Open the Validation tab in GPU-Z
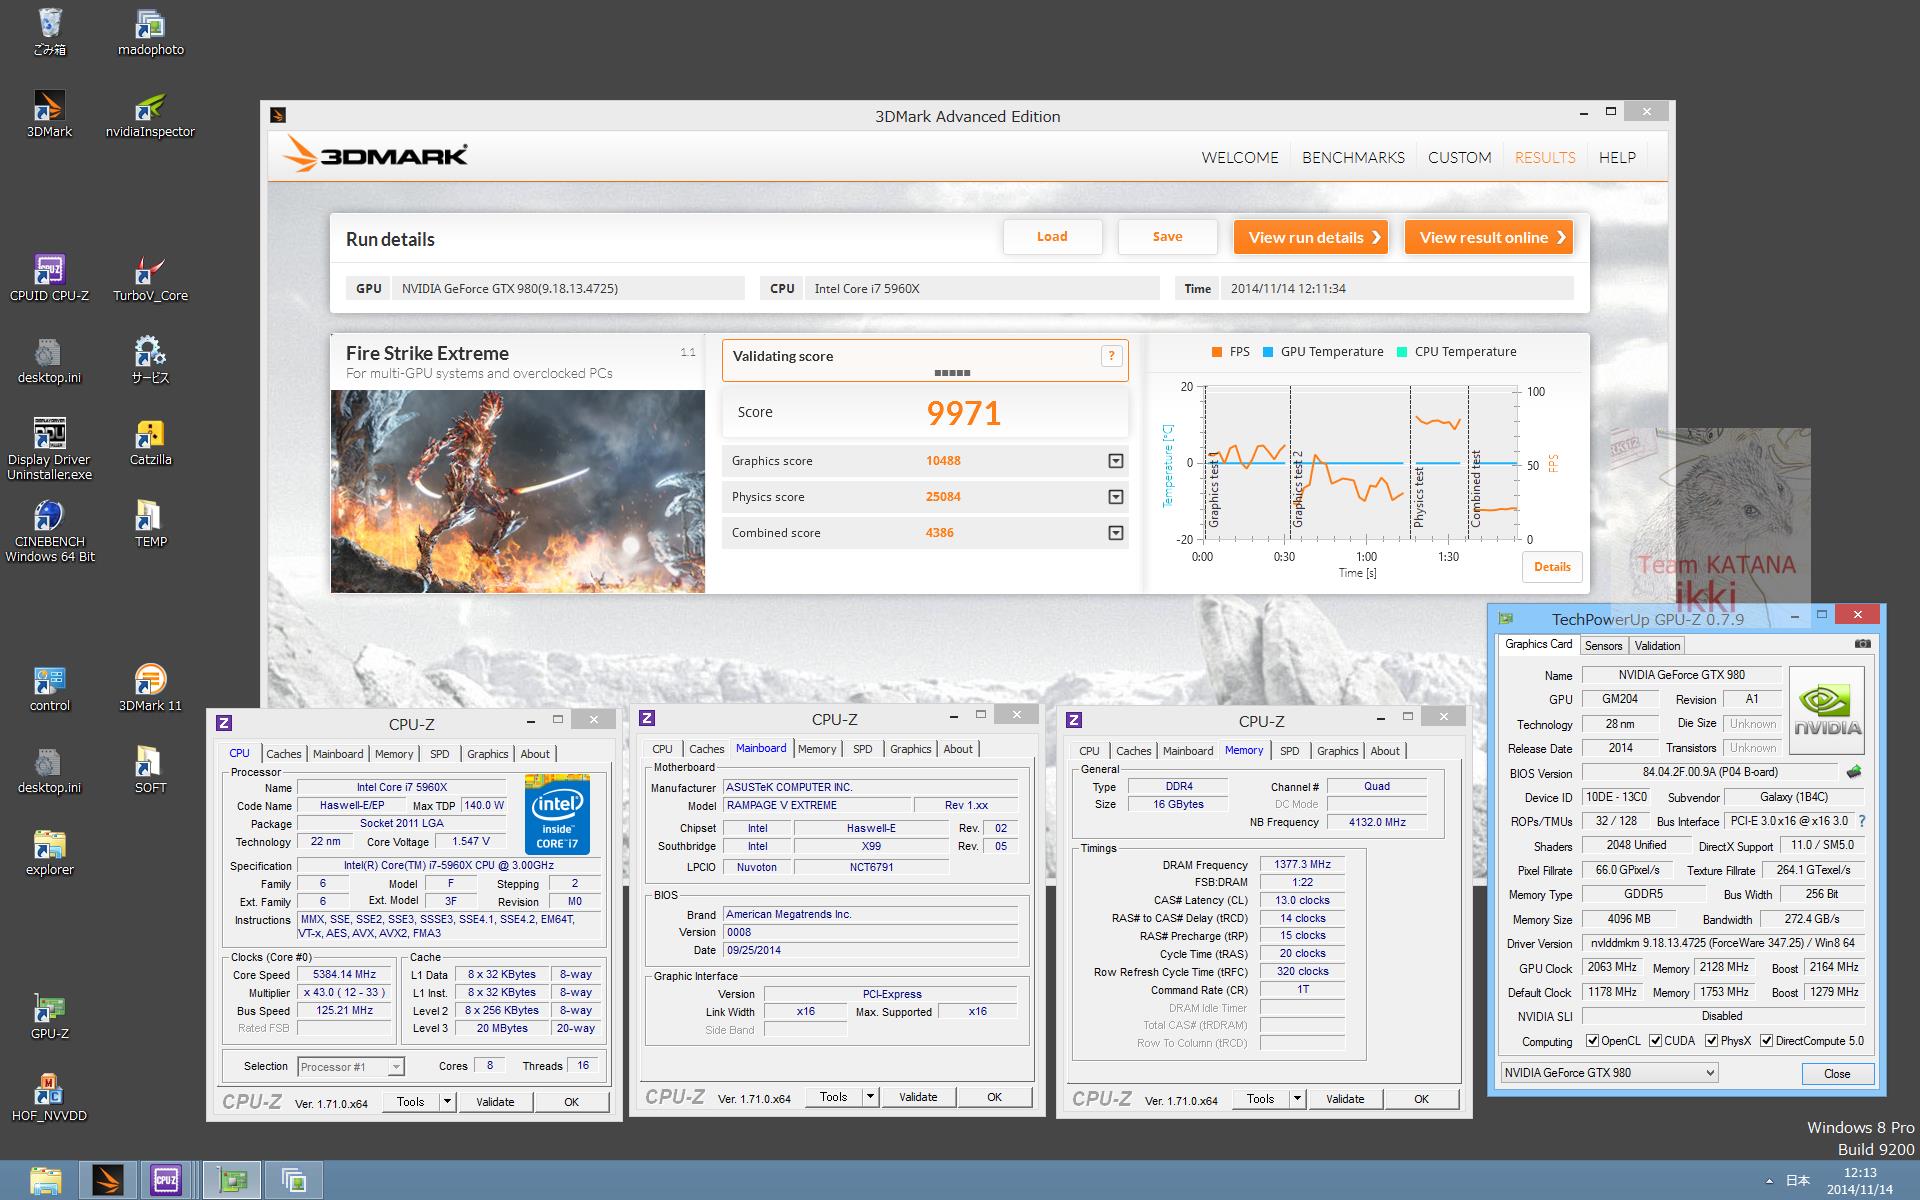The image size is (1920, 1200). (1657, 646)
